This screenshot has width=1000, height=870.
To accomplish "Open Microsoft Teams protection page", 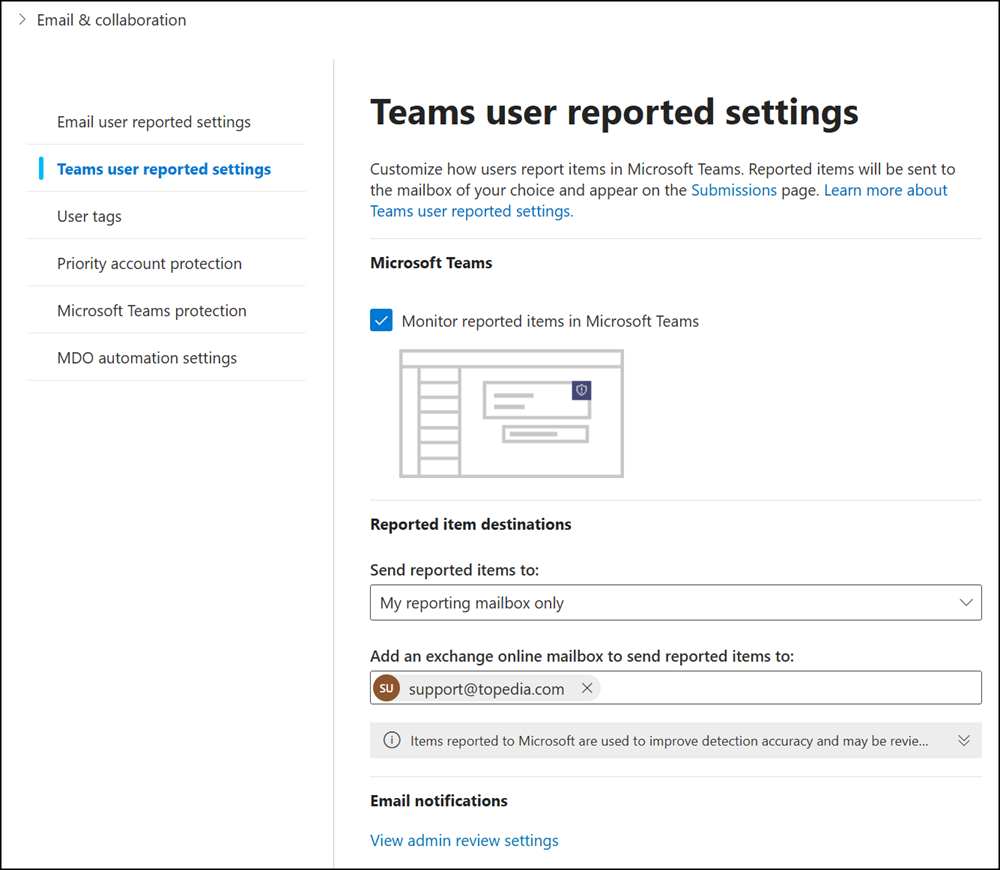I will pyautogui.click(x=152, y=311).
